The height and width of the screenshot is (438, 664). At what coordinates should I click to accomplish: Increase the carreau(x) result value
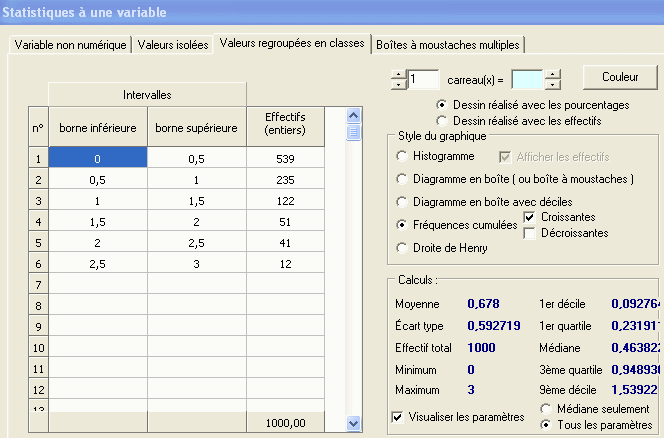pyautogui.click(x=553, y=73)
